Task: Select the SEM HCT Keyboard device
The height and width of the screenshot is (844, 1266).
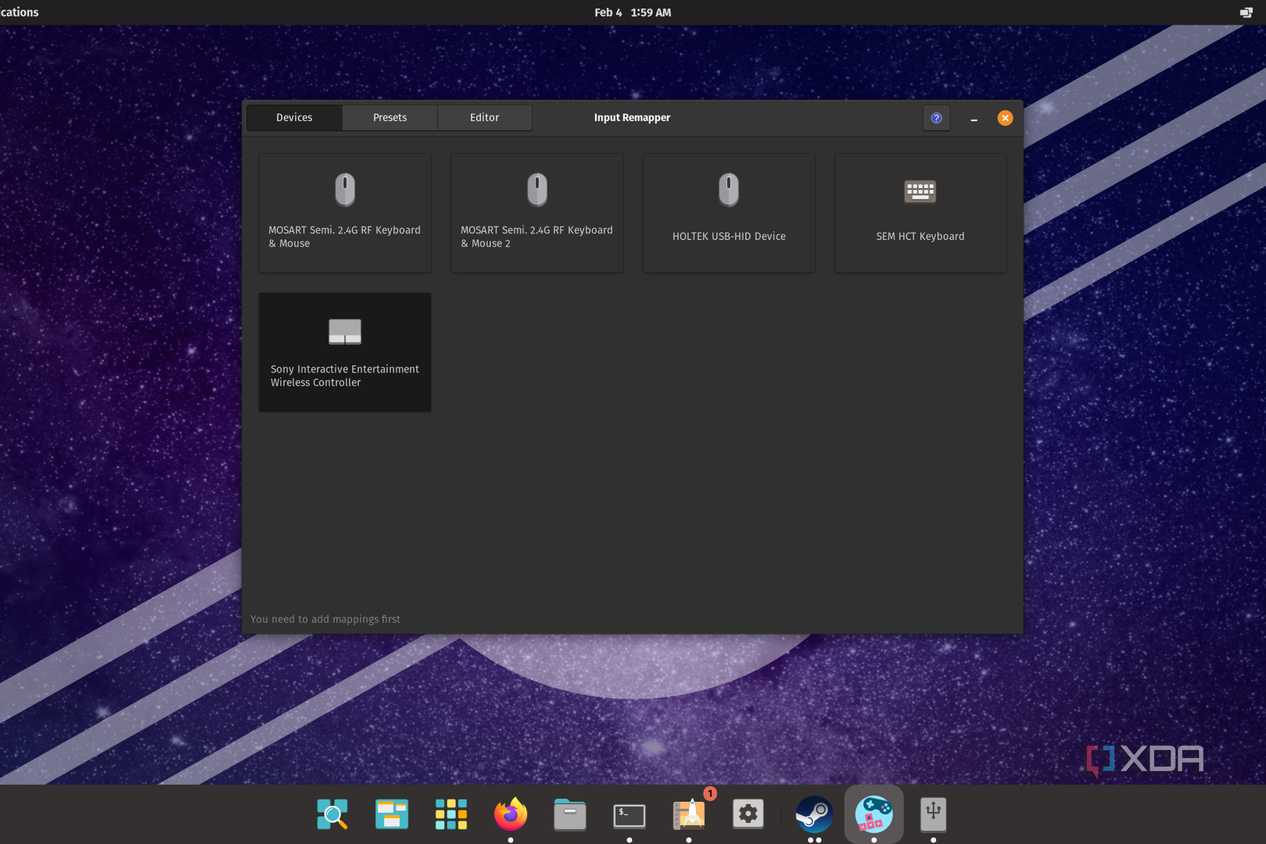Action: [920, 212]
